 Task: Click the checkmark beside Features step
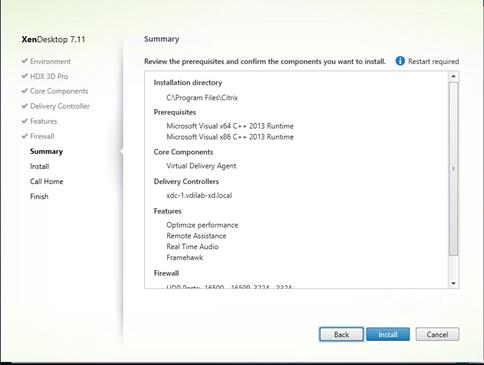pos(24,121)
